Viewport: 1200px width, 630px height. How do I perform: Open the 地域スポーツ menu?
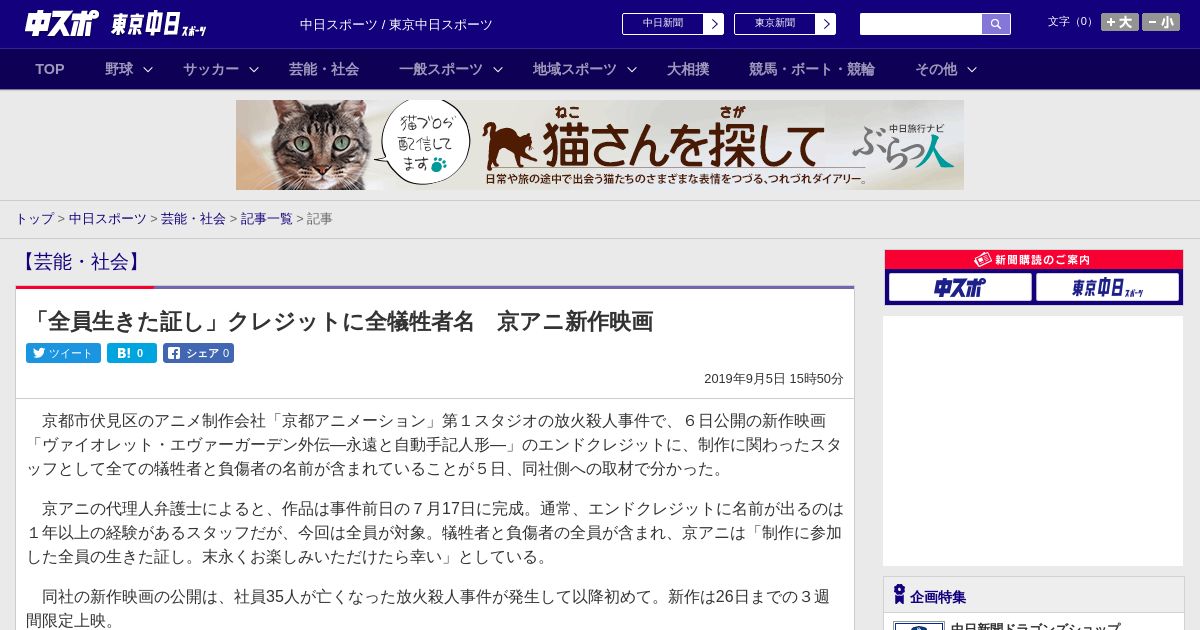point(575,69)
